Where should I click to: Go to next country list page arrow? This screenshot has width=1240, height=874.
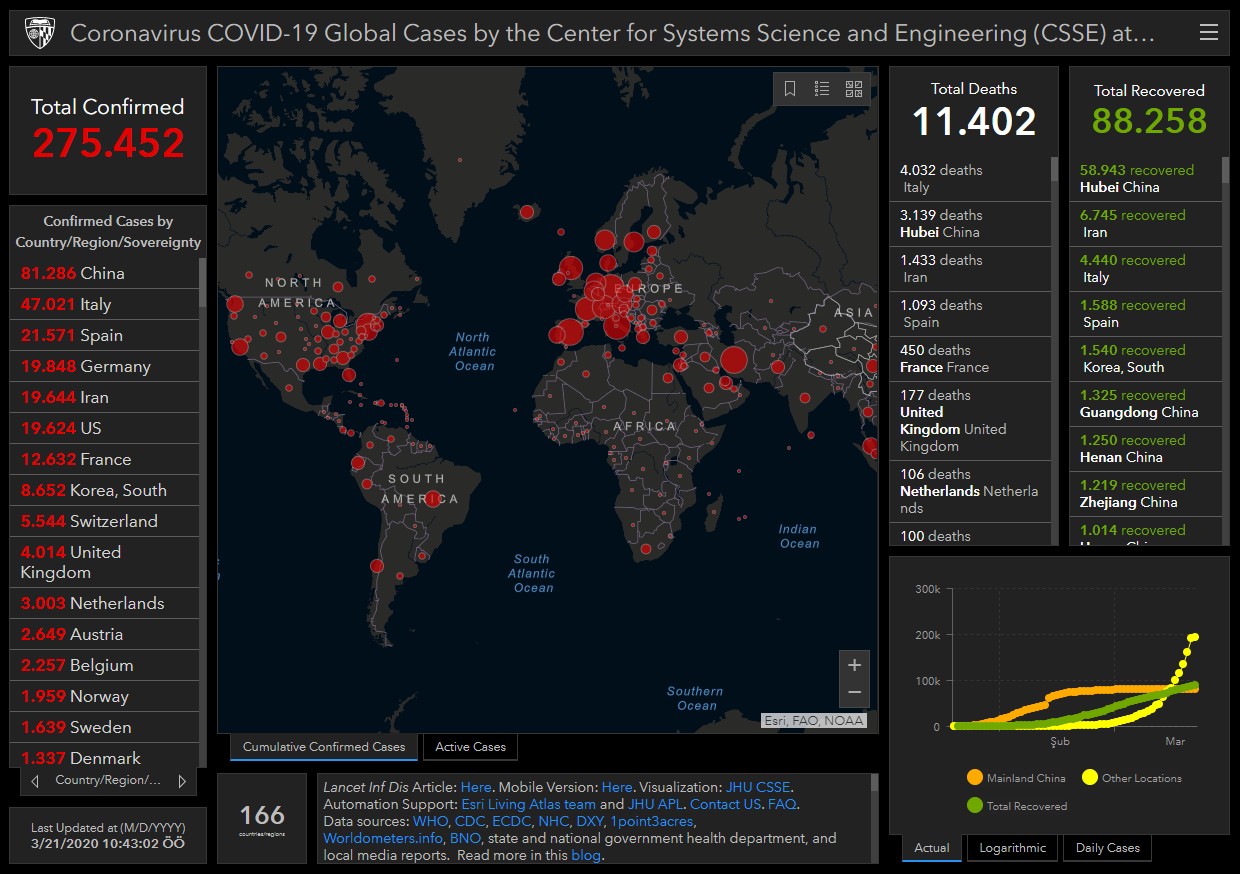pos(182,781)
